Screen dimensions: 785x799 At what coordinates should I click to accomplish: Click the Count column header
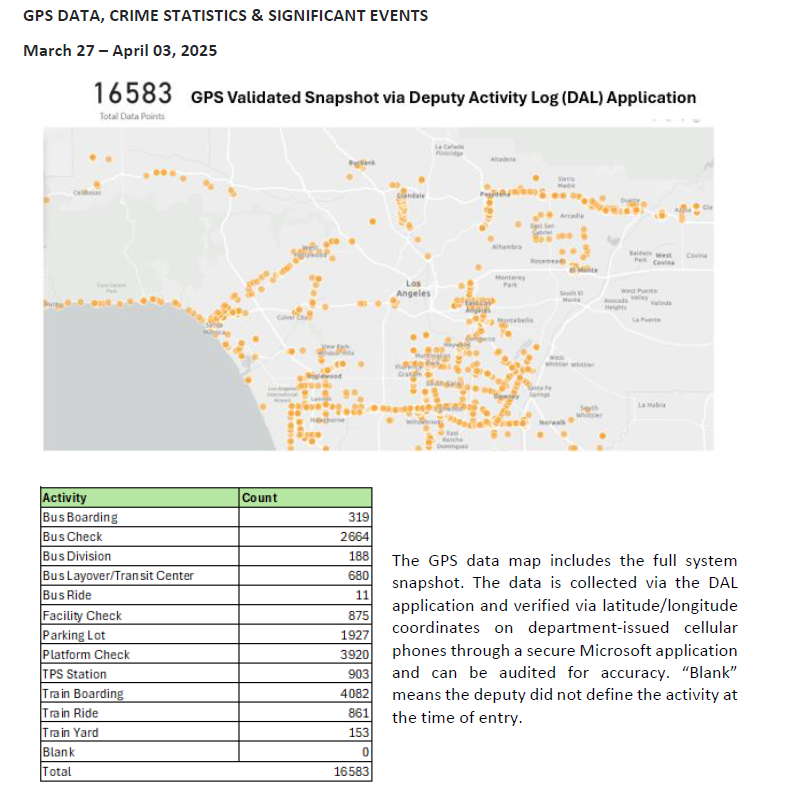point(260,497)
